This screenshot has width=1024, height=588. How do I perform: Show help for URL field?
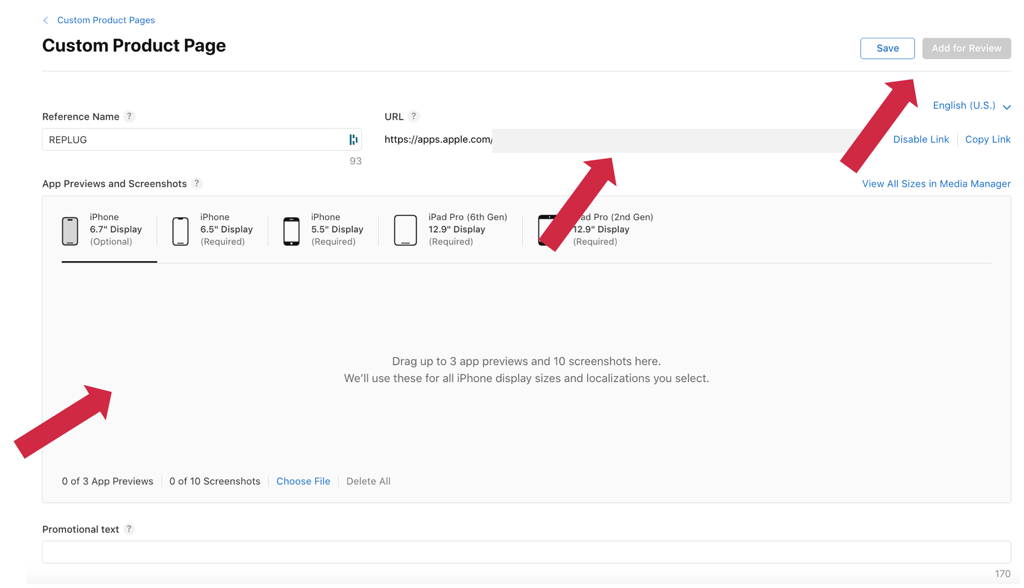point(413,116)
